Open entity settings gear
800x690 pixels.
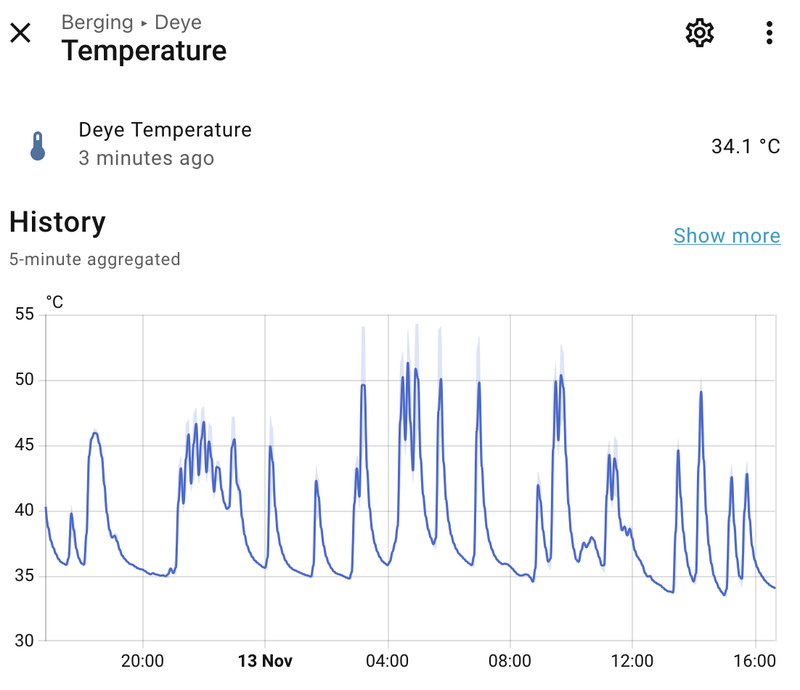699,33
